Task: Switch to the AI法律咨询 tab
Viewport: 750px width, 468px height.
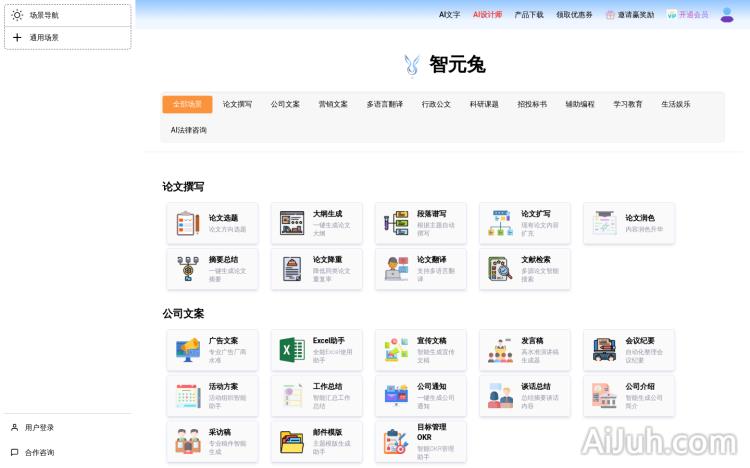Action: point(189,130)
